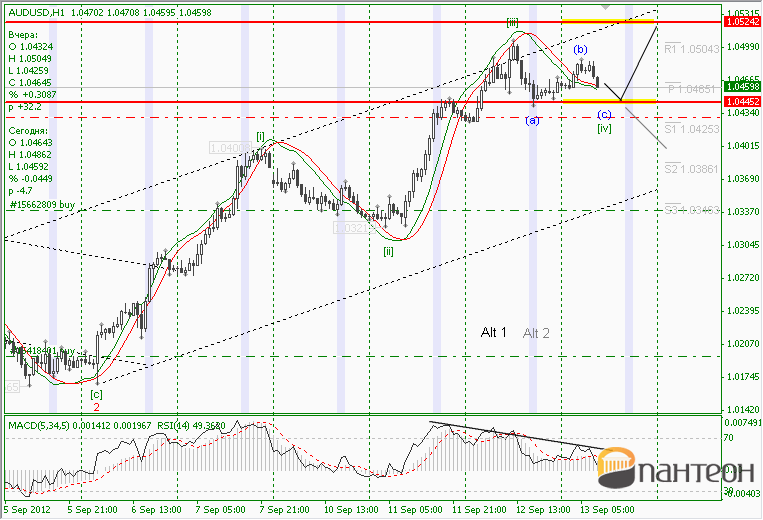Screen dimensions: 763x520
Task: Click the #15418401 buy order label
Action: (43, 350)
